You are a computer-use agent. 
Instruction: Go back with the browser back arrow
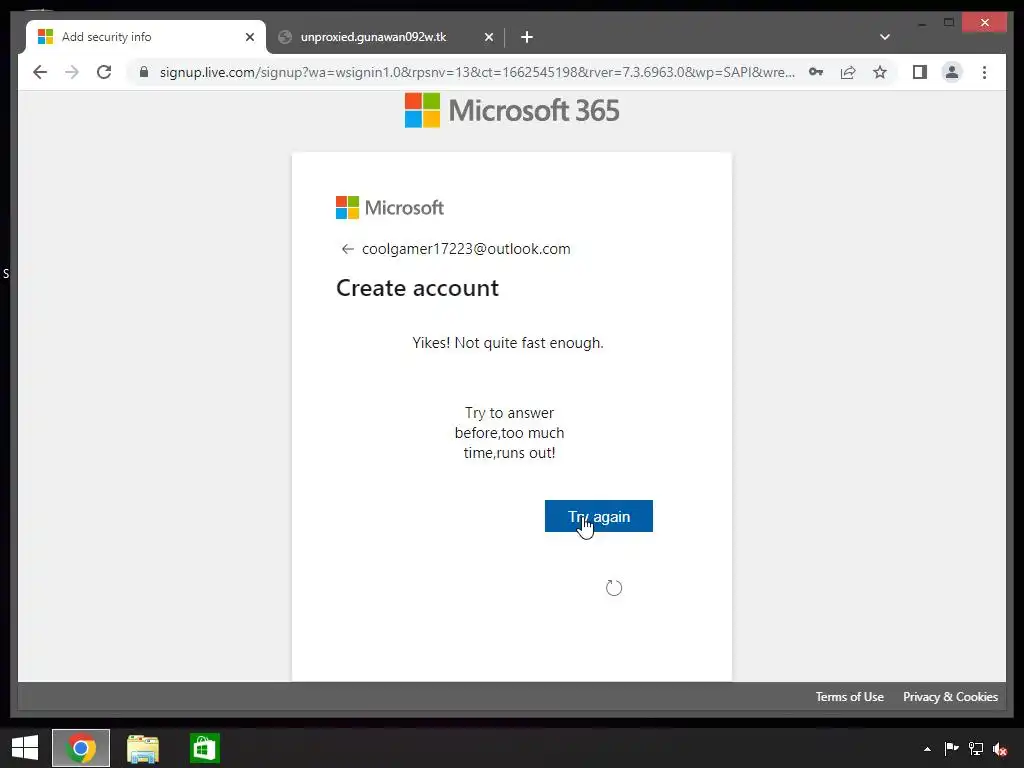[x=40, y=72]
